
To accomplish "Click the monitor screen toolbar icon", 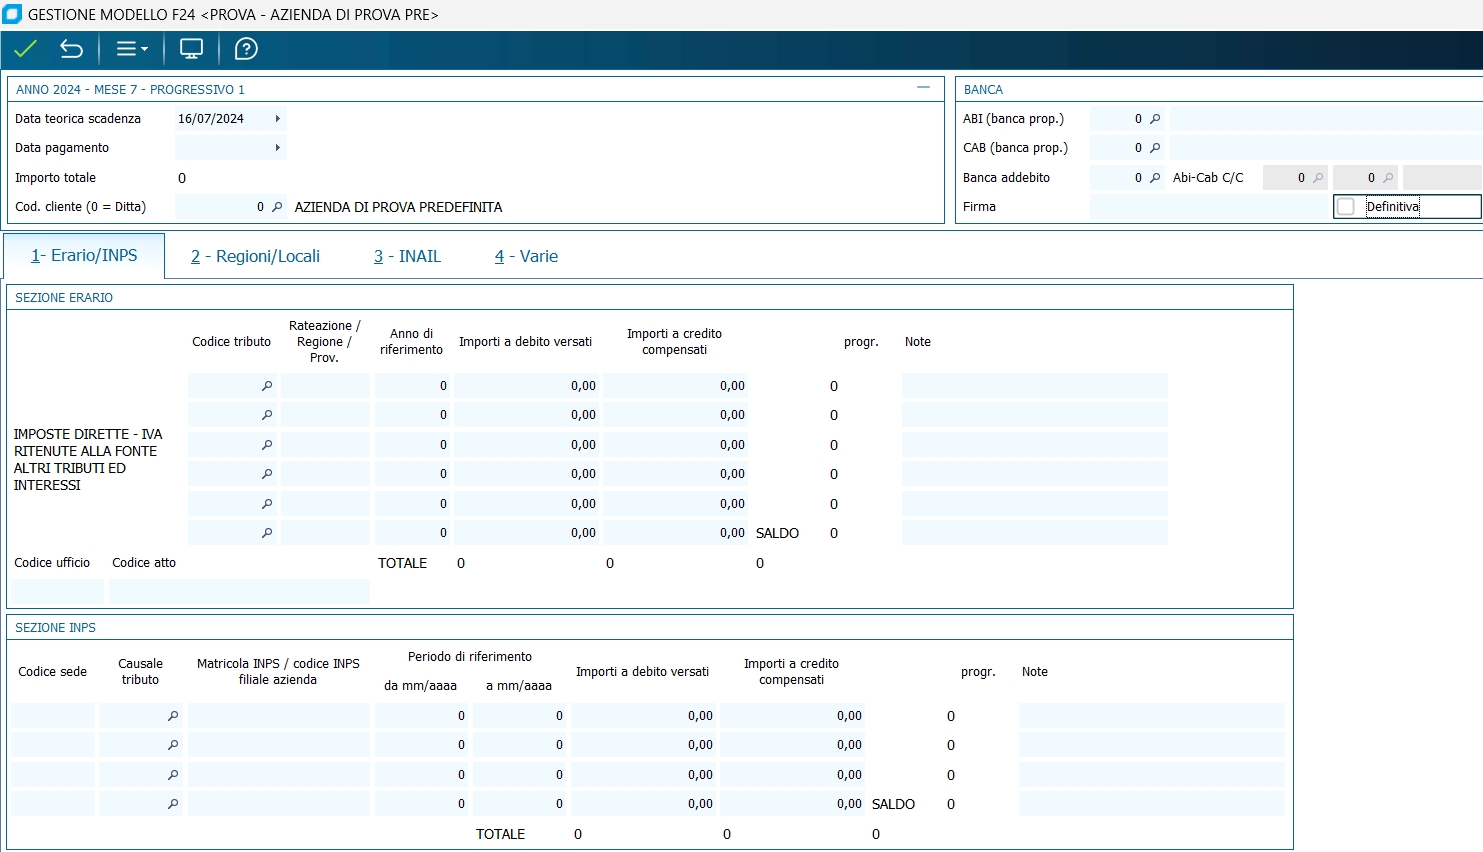I will click(x=191, y=49).
